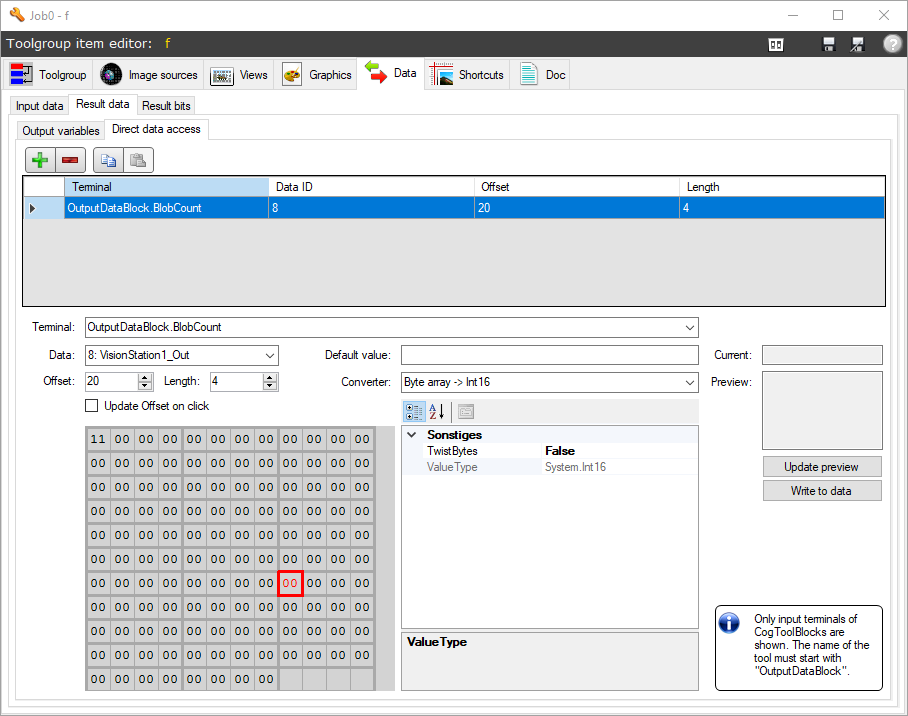Click the Offset cell with value 20
The height and width of the screenshot is (716, 908).
pos(577,208)
